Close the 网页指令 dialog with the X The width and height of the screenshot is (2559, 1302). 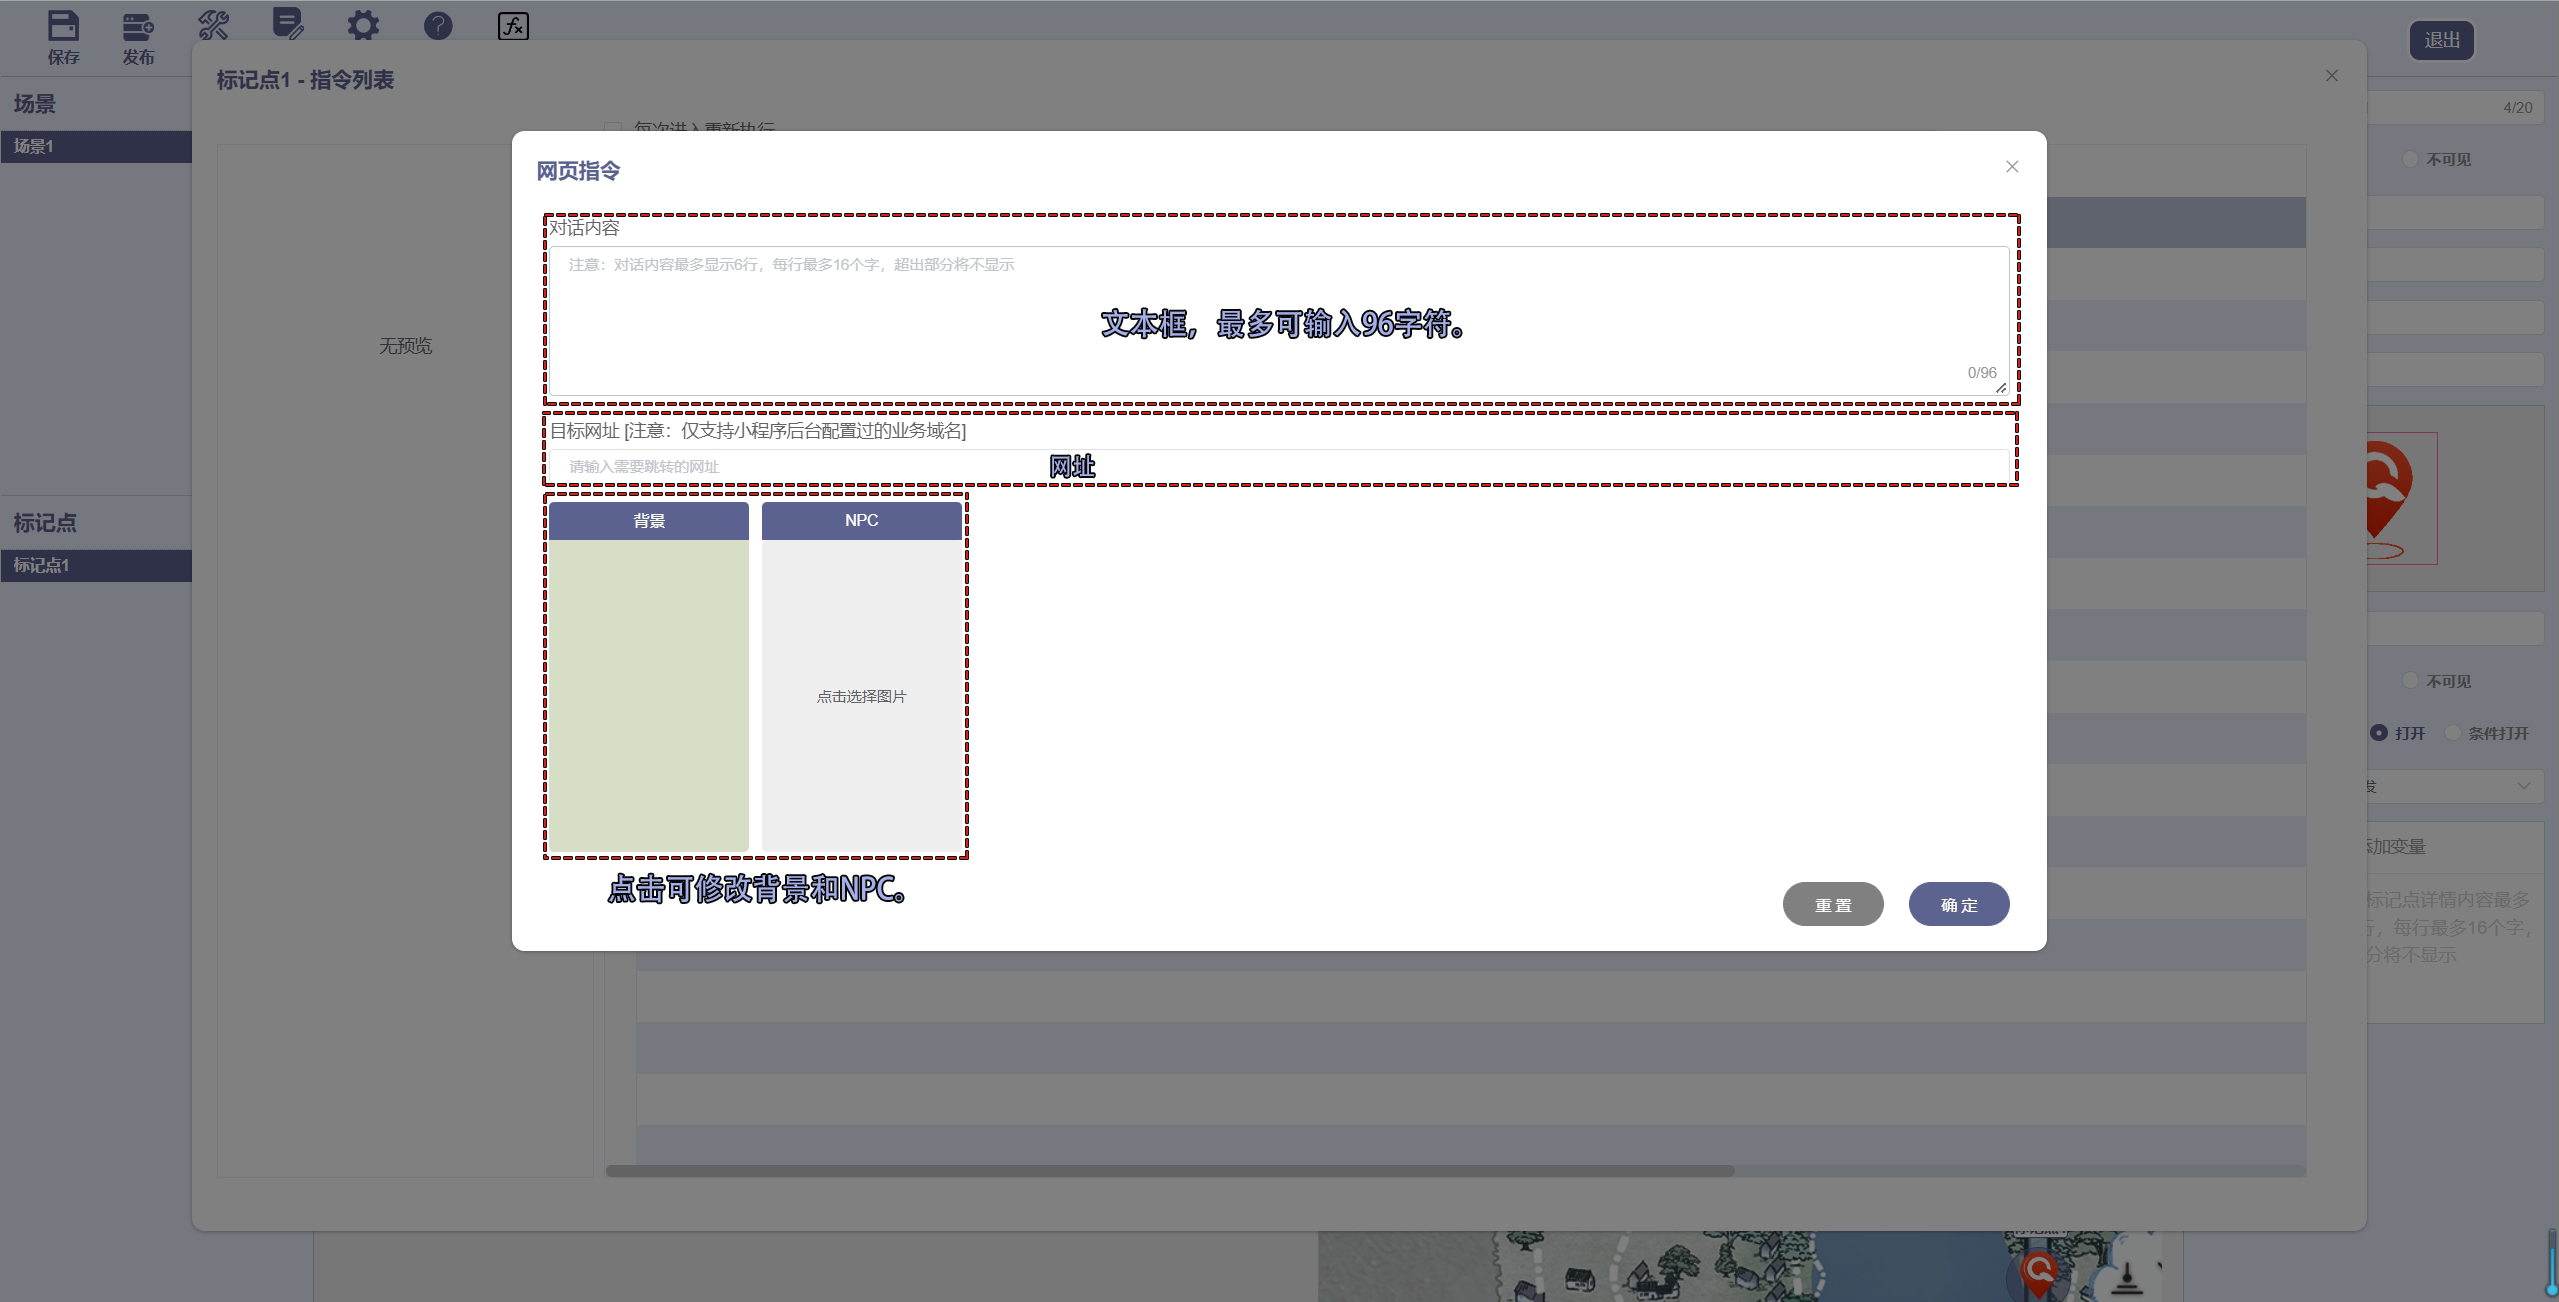(x=2012, y=167)
